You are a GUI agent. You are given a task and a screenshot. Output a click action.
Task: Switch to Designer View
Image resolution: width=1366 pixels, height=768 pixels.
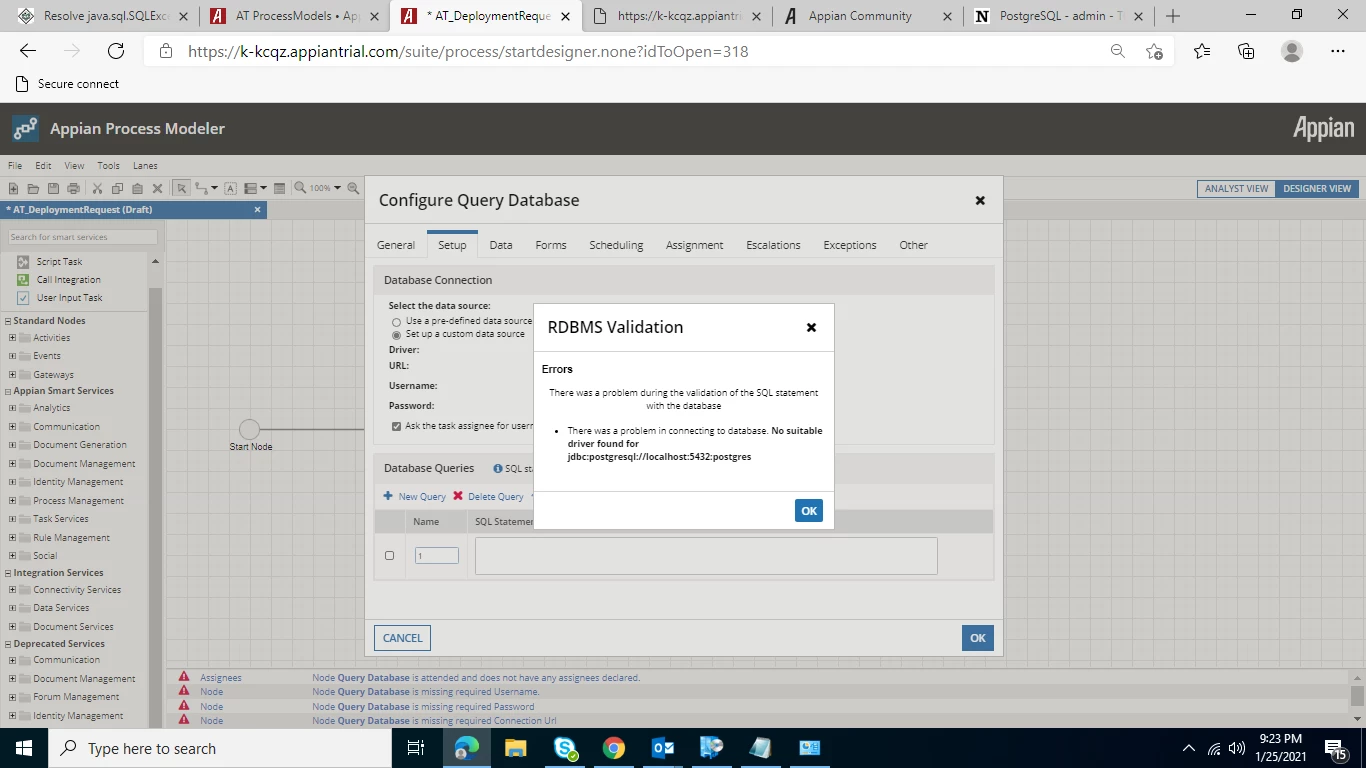click(1317, 188)
